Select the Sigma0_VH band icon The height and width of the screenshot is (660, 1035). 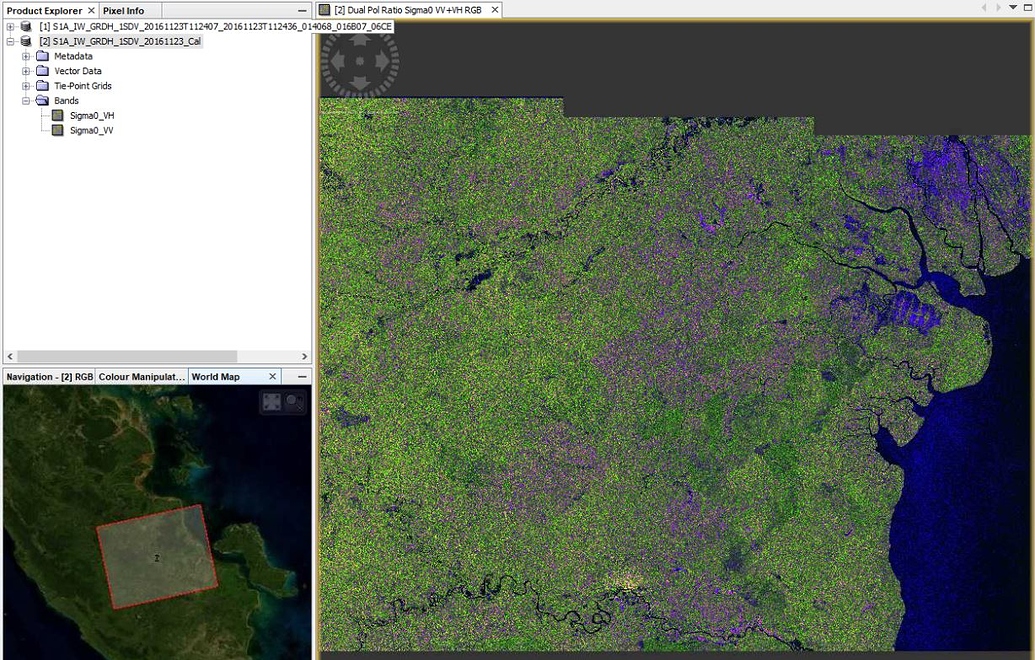point(58,115)
